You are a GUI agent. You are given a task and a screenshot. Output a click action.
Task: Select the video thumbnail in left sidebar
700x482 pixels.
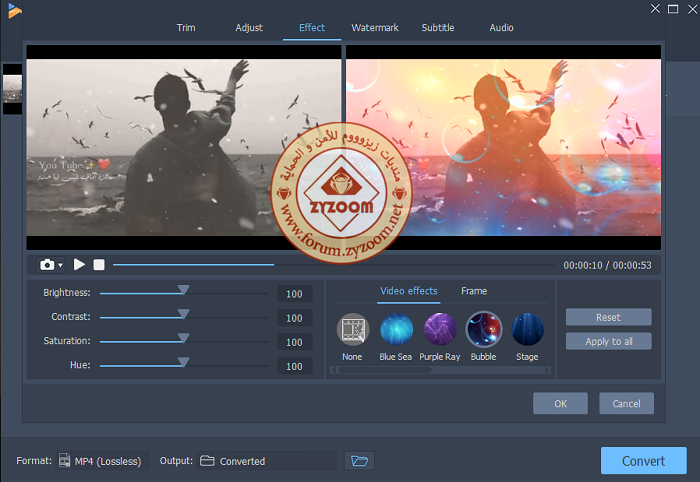[x=12, y=89]
